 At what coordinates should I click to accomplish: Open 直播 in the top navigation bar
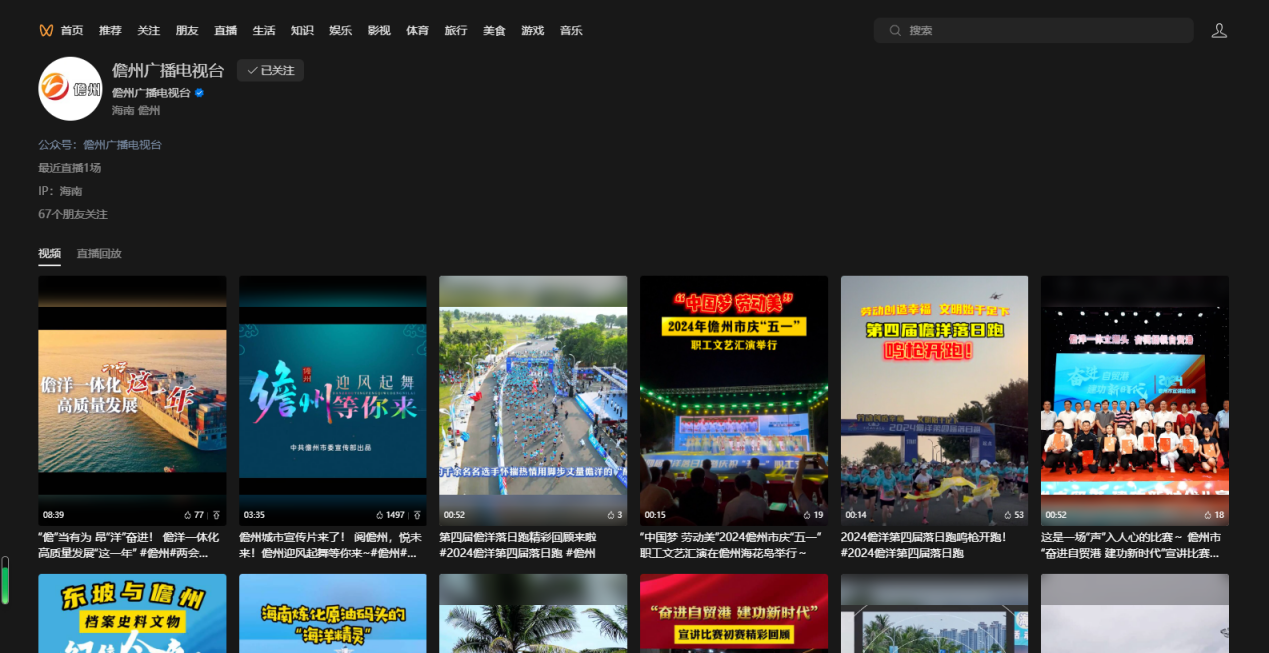(x=225, y=31)
